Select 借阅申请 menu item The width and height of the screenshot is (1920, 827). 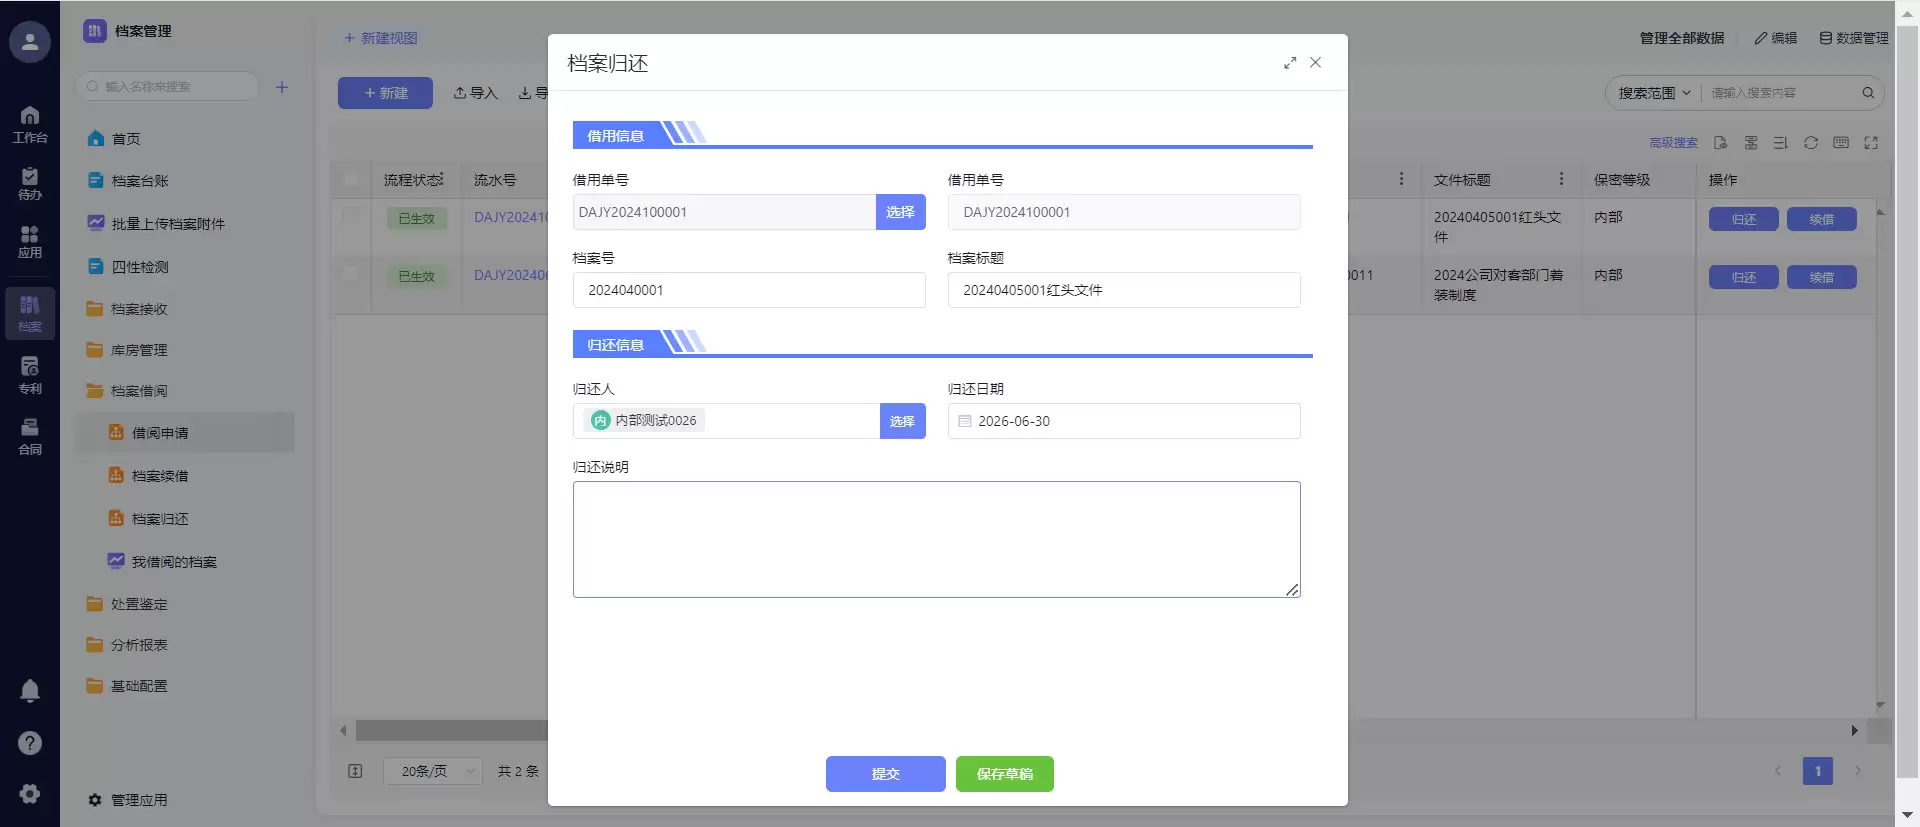click(x=185, y=433)
